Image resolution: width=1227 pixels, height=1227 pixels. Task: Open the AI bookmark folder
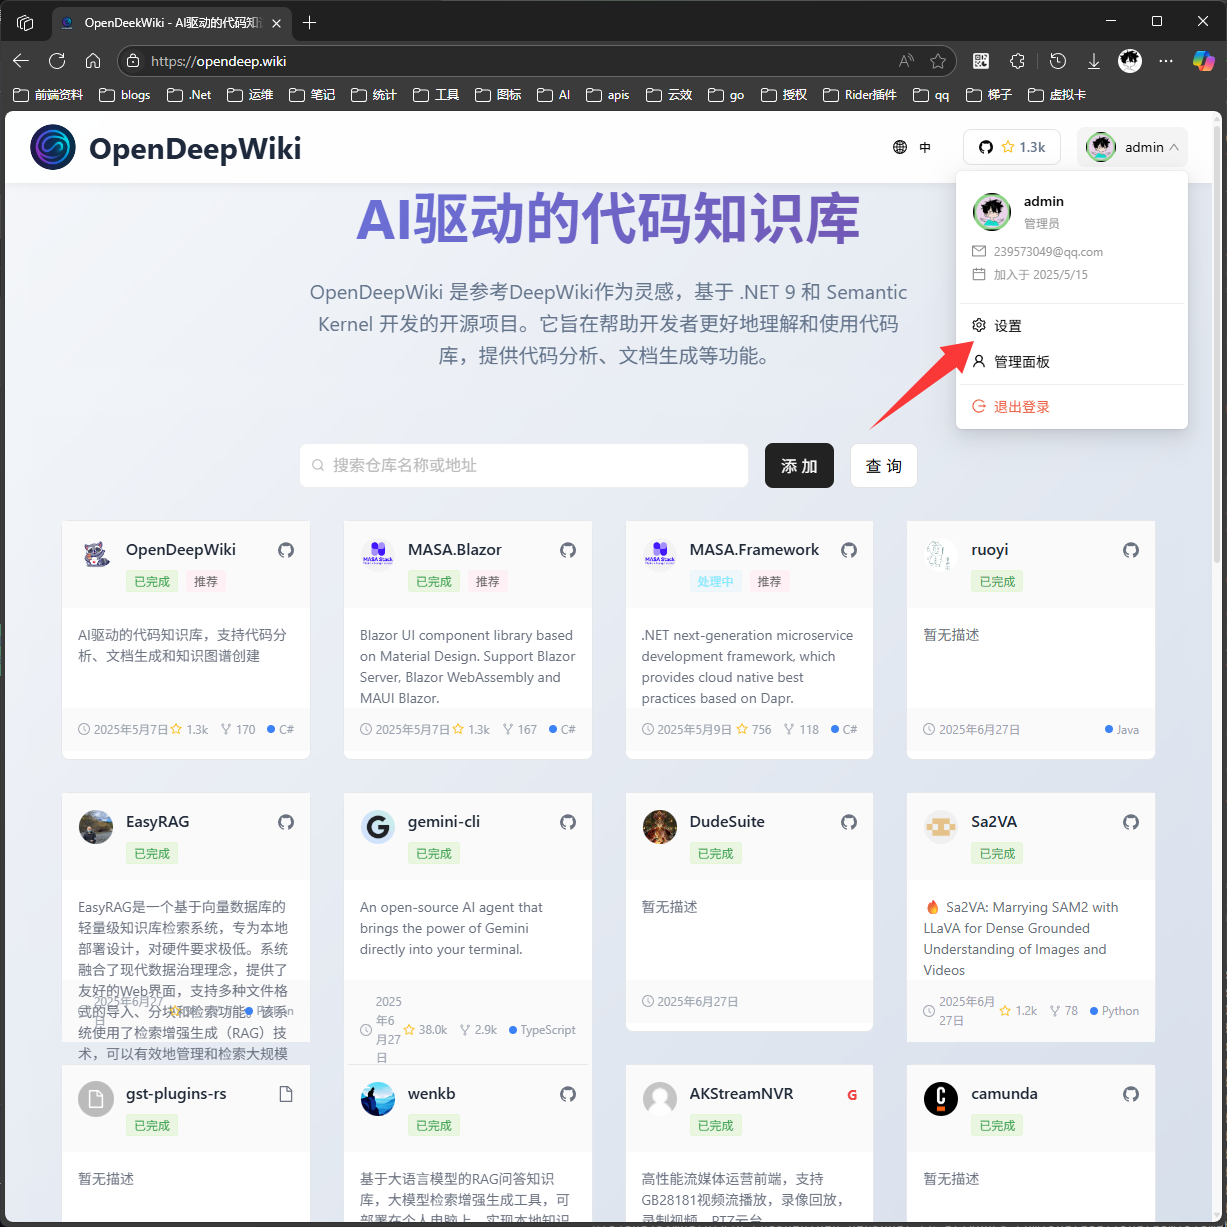554,95
